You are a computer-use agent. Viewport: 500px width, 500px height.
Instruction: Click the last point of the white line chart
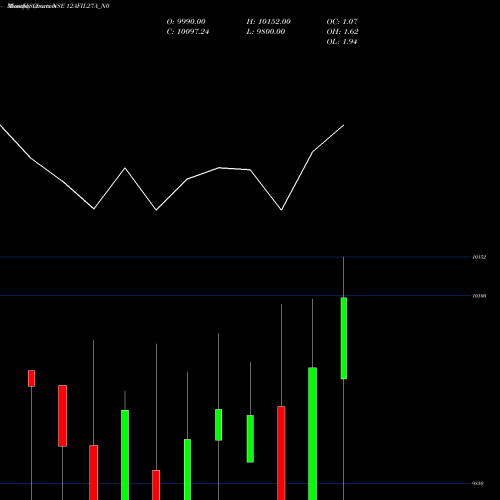[344, 125]
